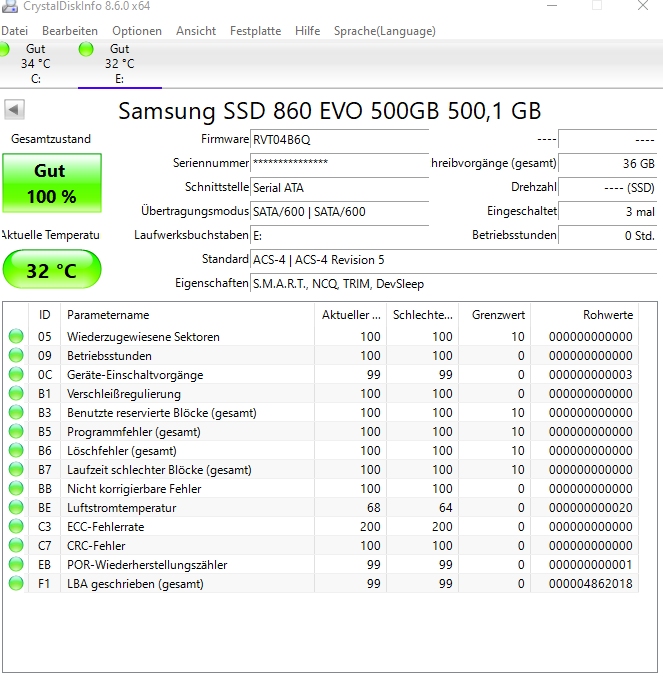Click status icon of POR-Wiederherstellungszähler row

(16, 565)
